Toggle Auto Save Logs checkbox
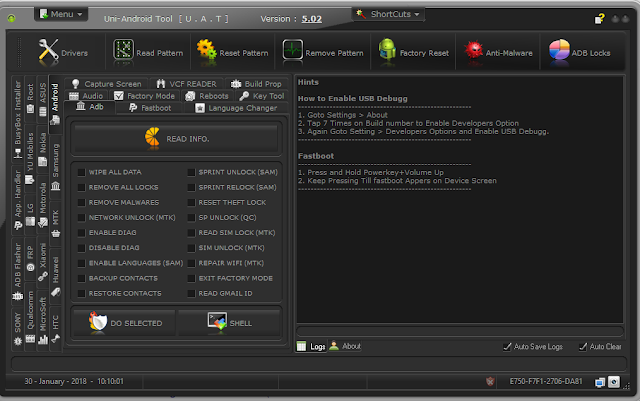 [x=507, y=347]
